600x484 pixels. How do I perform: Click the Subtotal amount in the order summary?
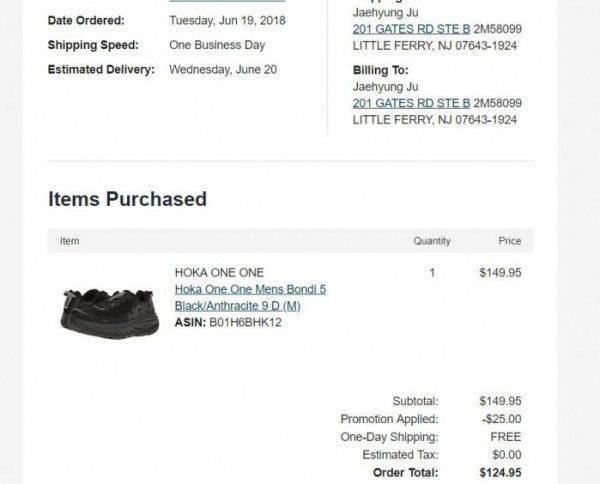click(501, 401)
